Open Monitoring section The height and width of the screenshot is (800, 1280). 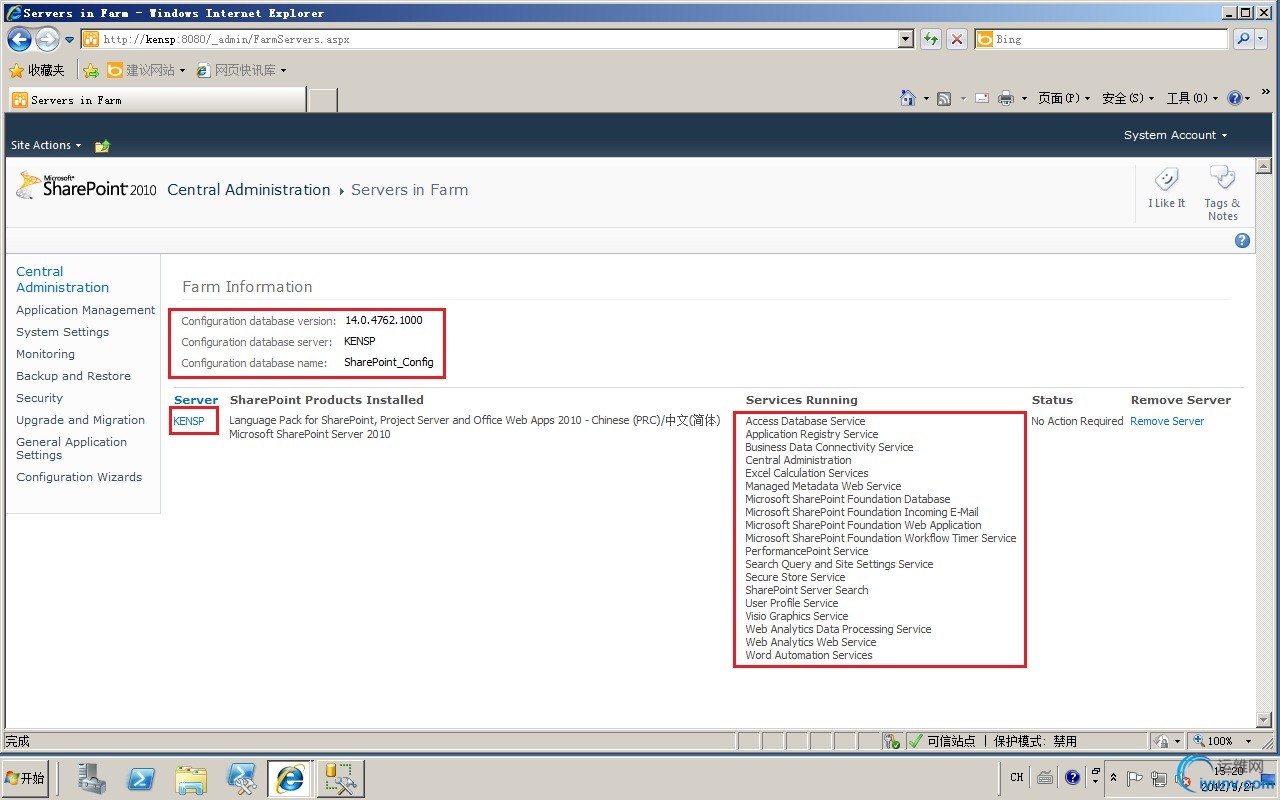pos(45,354)
